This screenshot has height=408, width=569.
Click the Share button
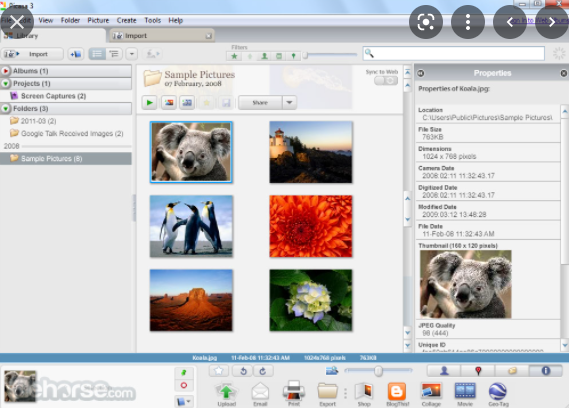(260, 103)
